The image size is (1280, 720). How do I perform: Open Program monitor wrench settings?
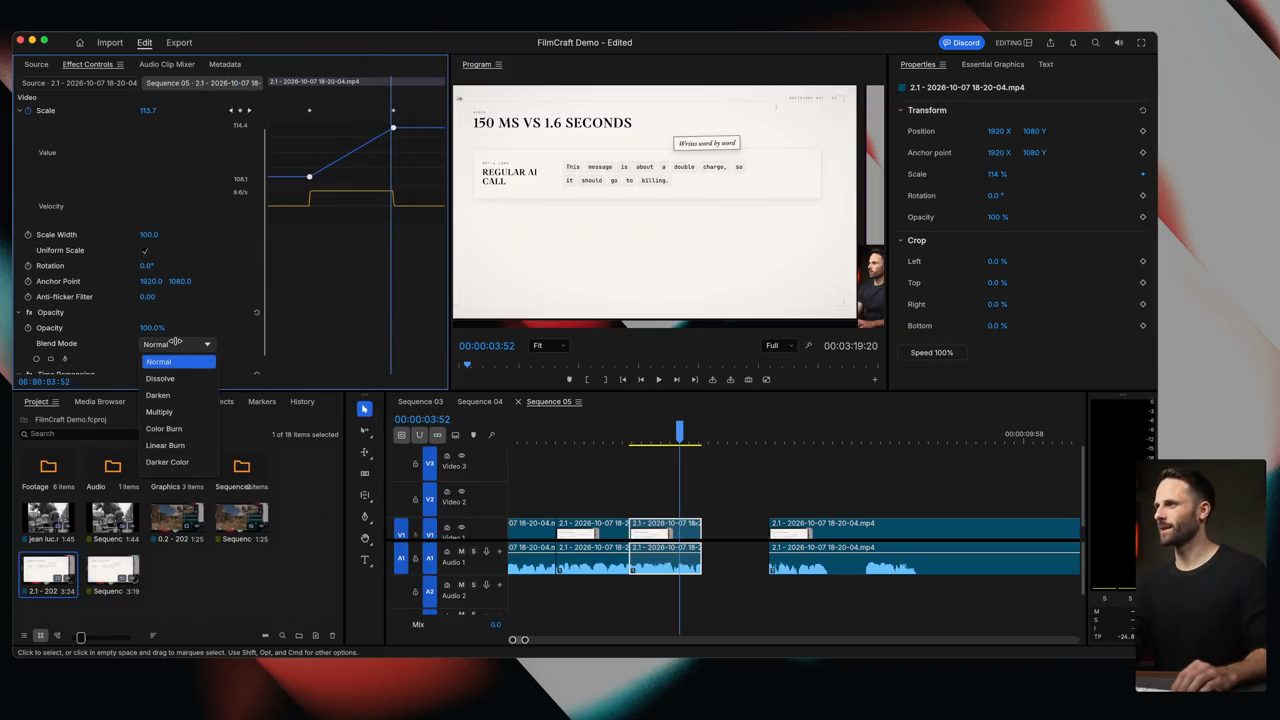click(x=809, y=346)
